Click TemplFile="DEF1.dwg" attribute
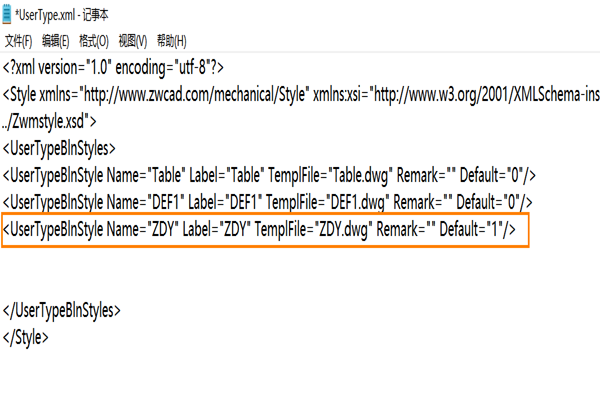Viewport: 600px width, 406px height. click(328, 202)
